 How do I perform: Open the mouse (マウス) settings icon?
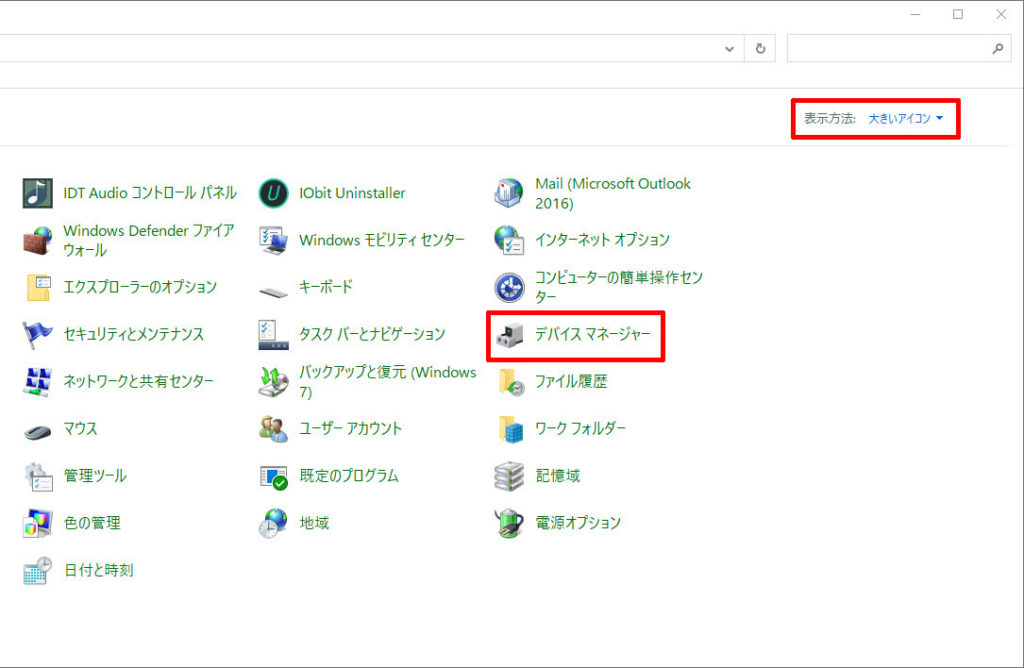click(38, 429)
